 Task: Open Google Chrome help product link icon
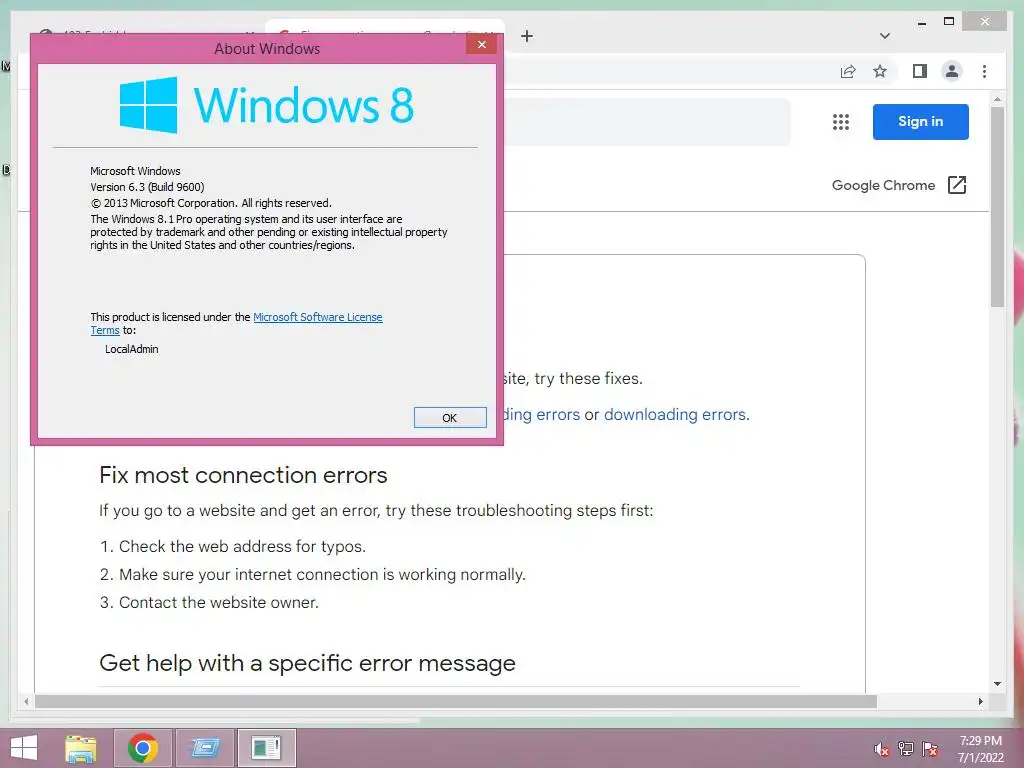point(957,185)
